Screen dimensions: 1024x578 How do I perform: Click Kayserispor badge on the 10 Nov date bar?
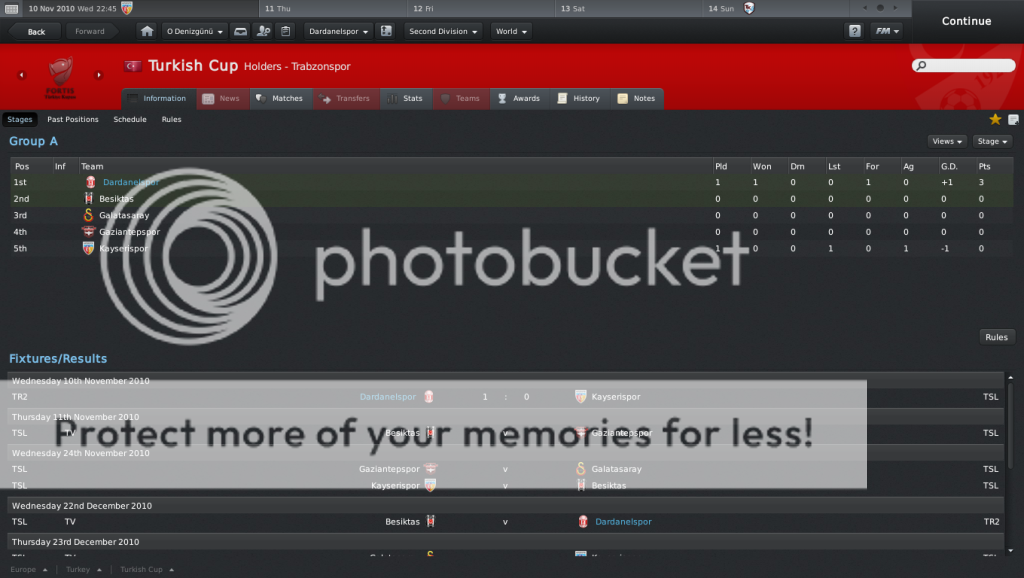127,8
